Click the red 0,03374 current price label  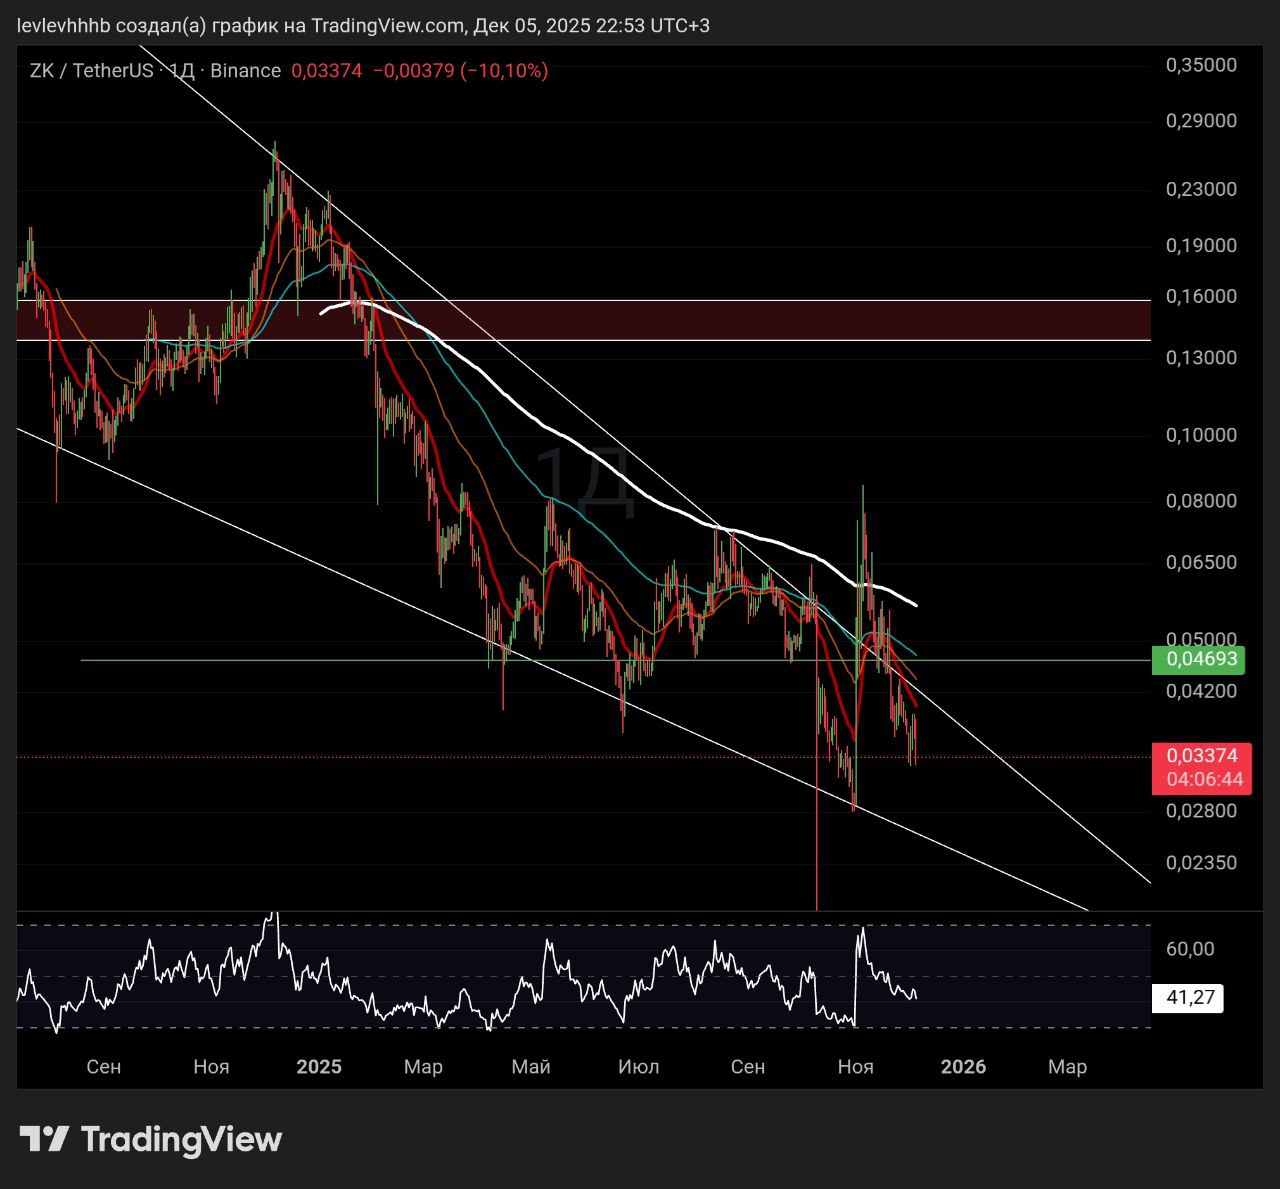1203,756
